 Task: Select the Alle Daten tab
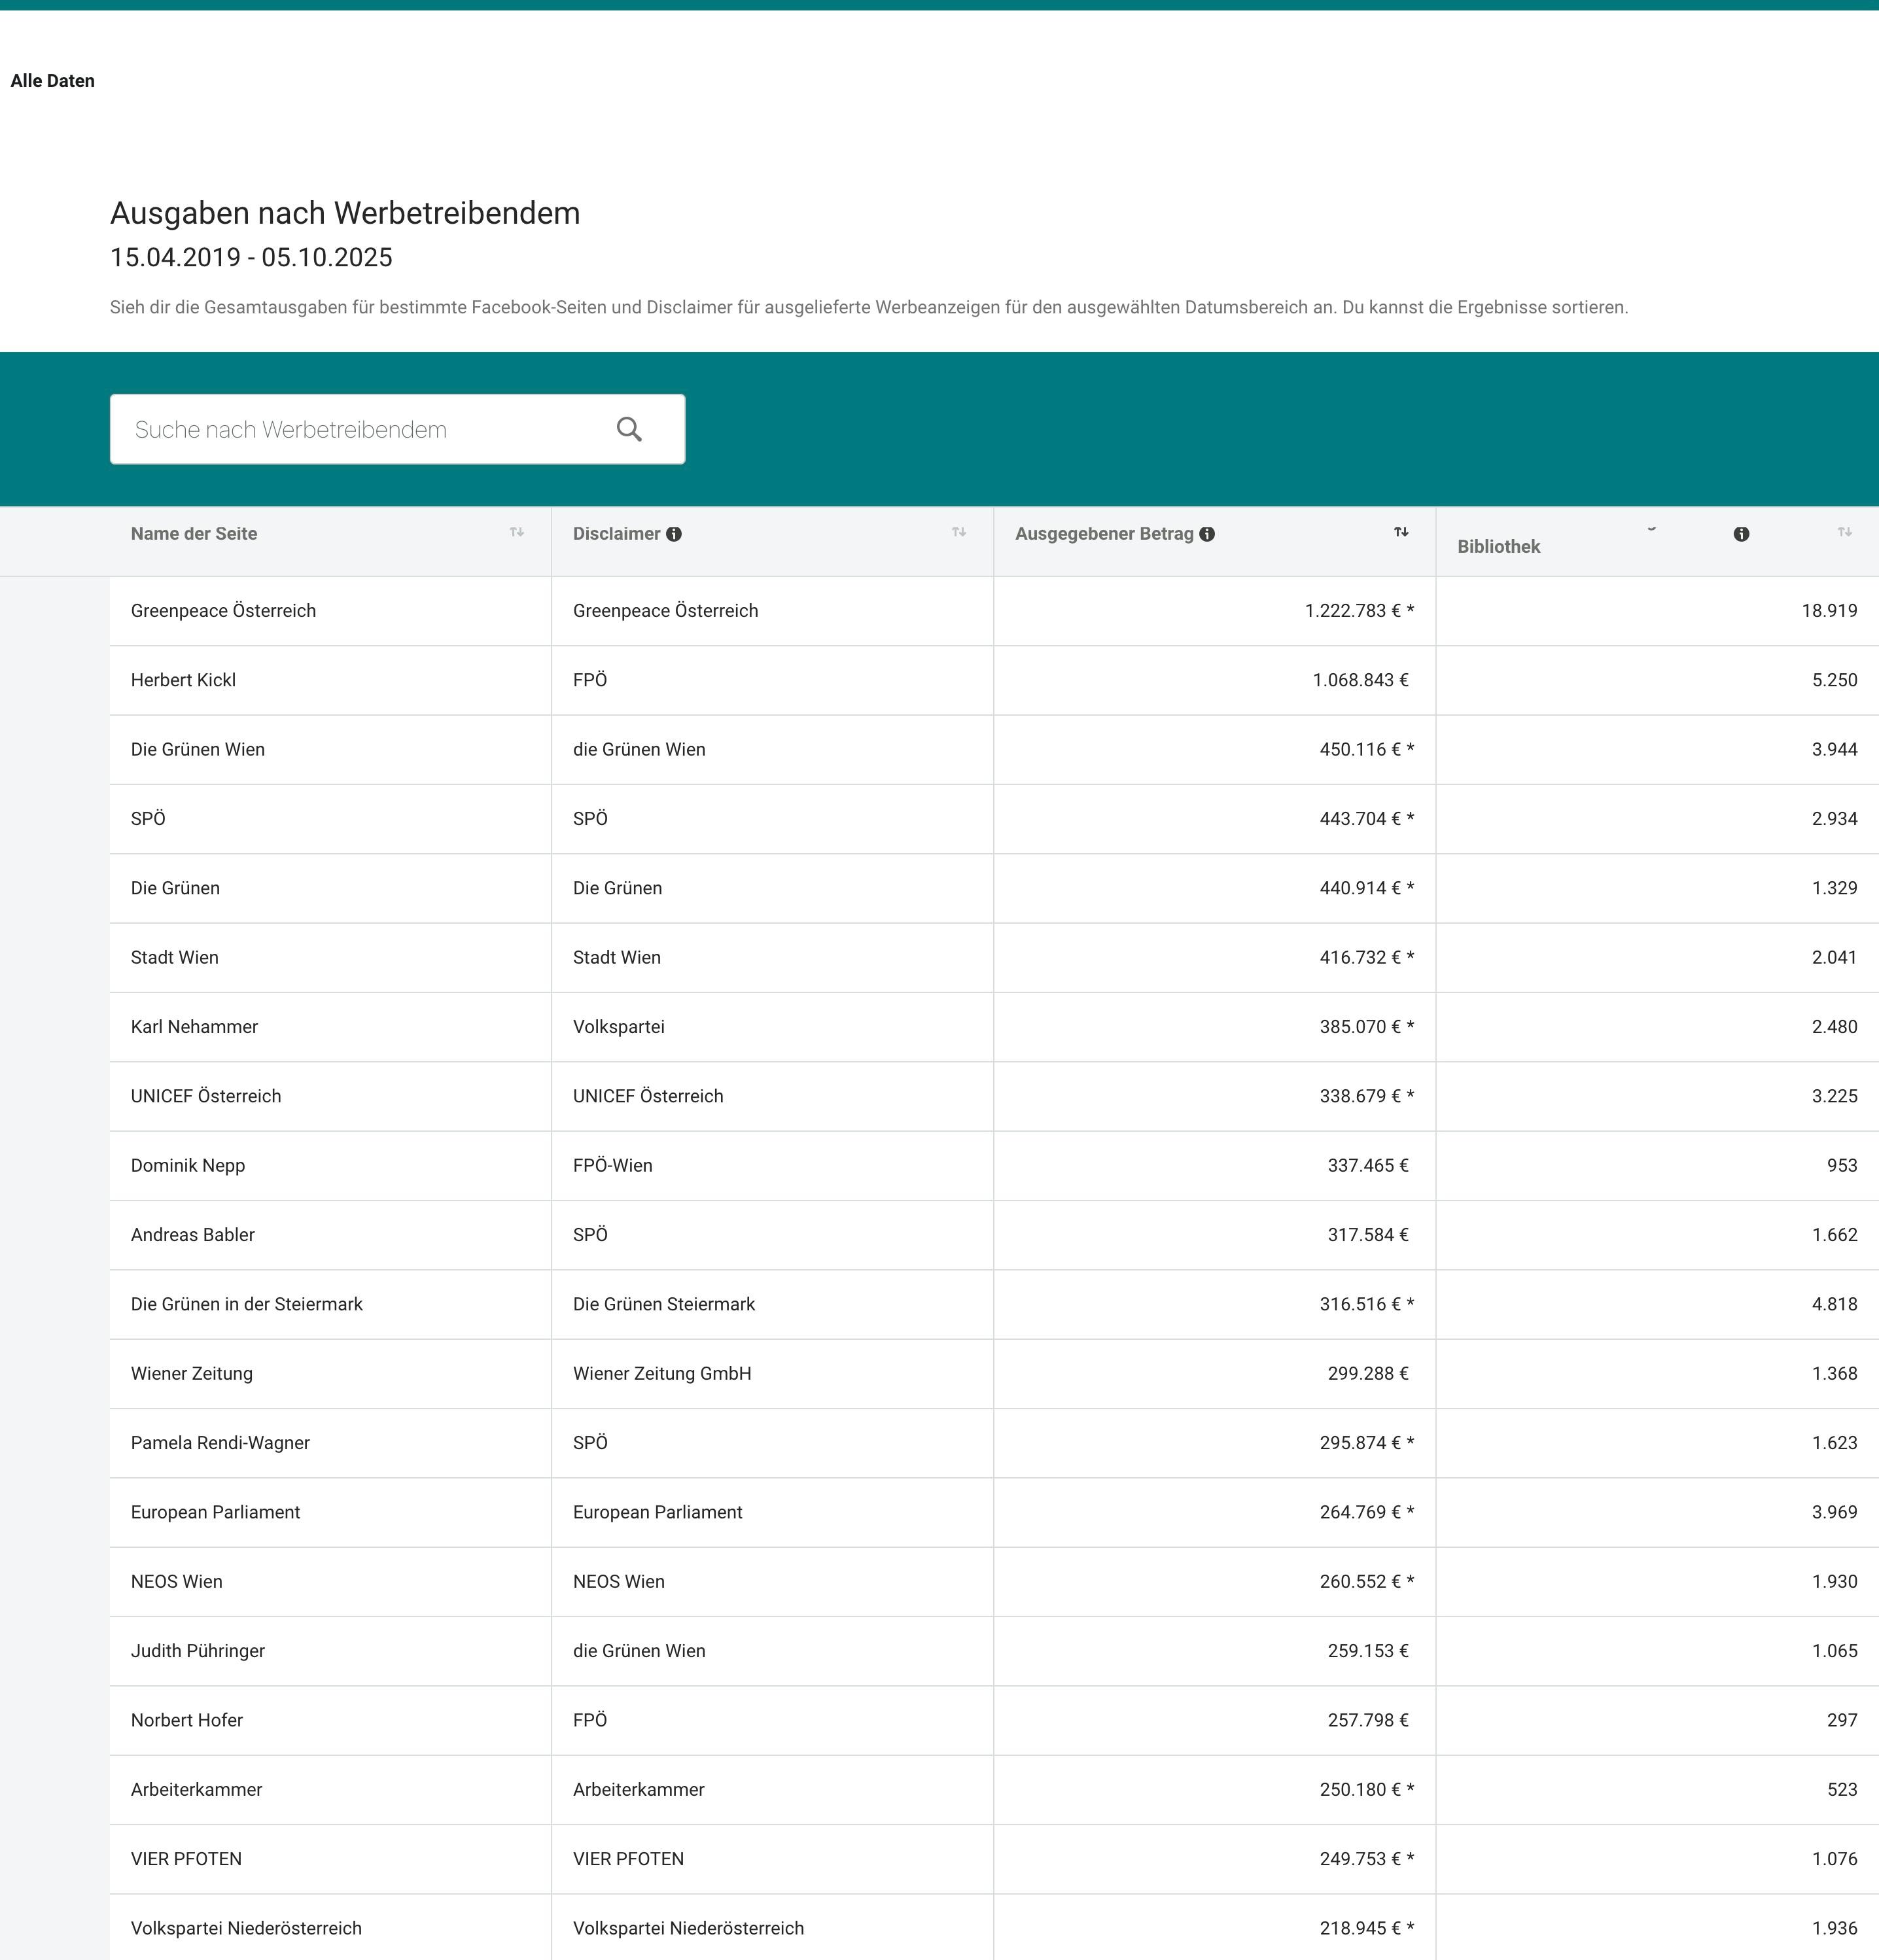point(52,81)
